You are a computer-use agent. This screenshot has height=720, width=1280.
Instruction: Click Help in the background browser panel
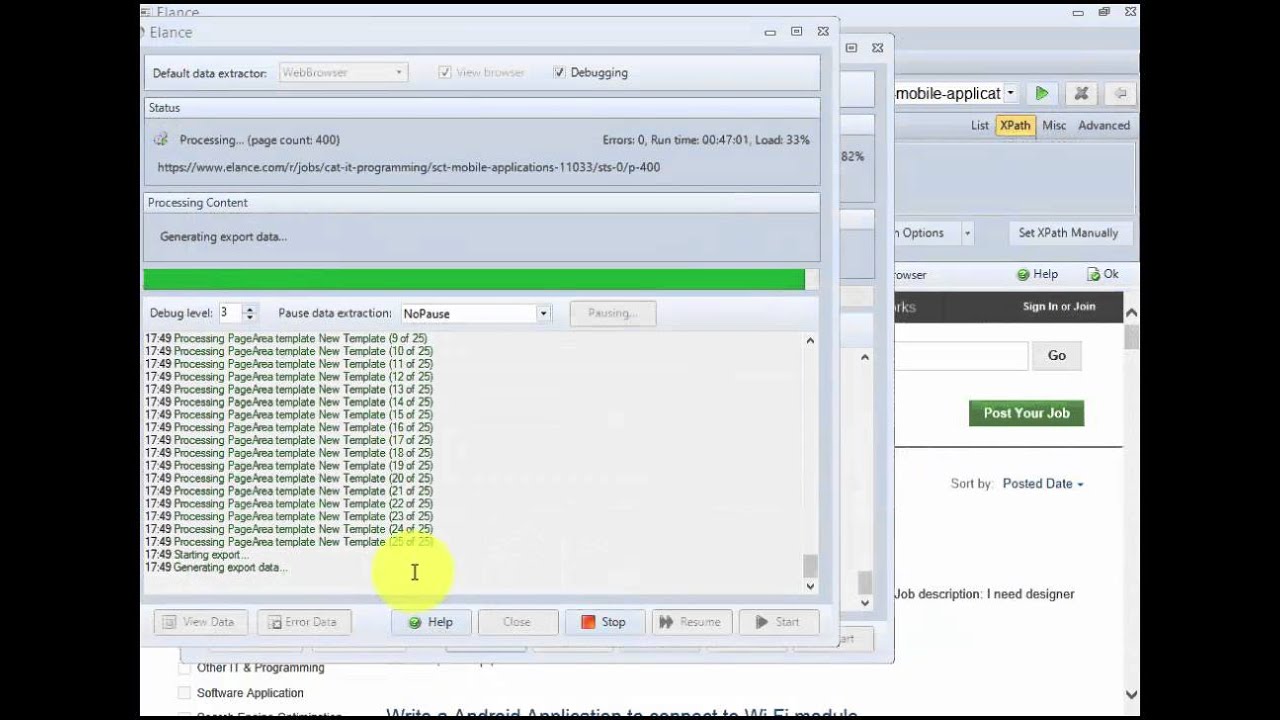(x=1037, y=274)
